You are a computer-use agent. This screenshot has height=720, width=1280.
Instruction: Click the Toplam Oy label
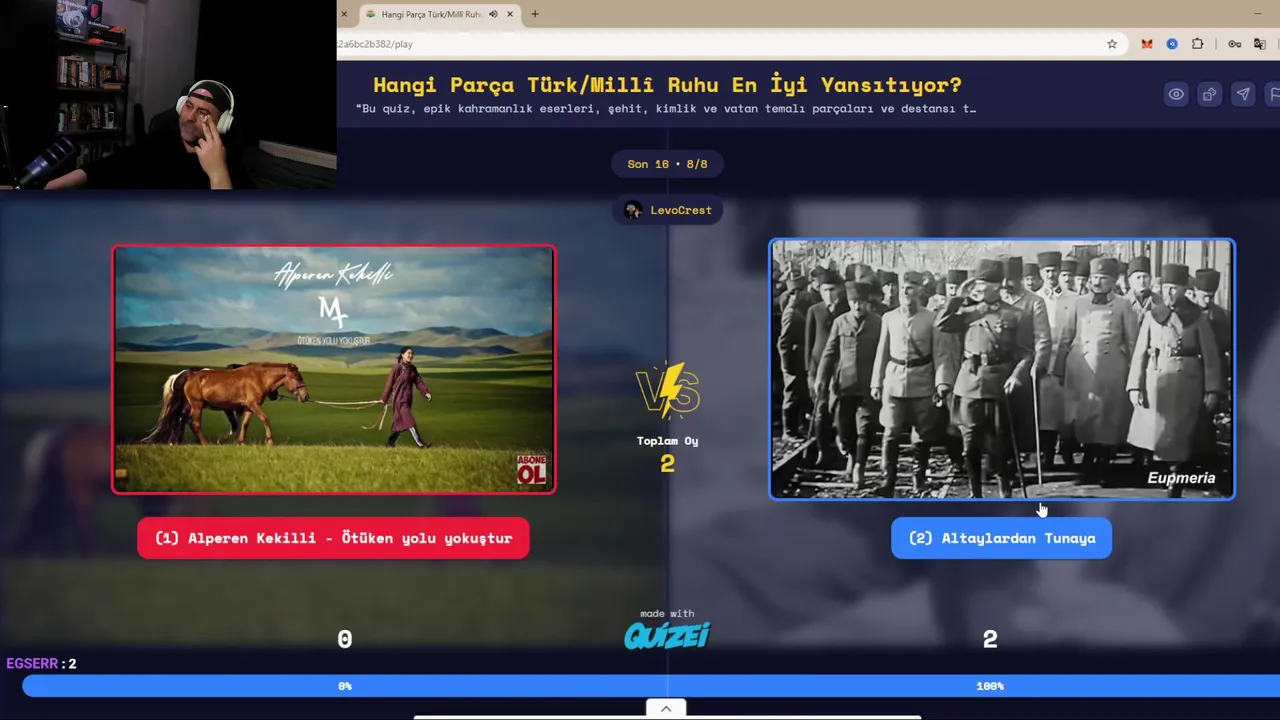coord(667,441)
